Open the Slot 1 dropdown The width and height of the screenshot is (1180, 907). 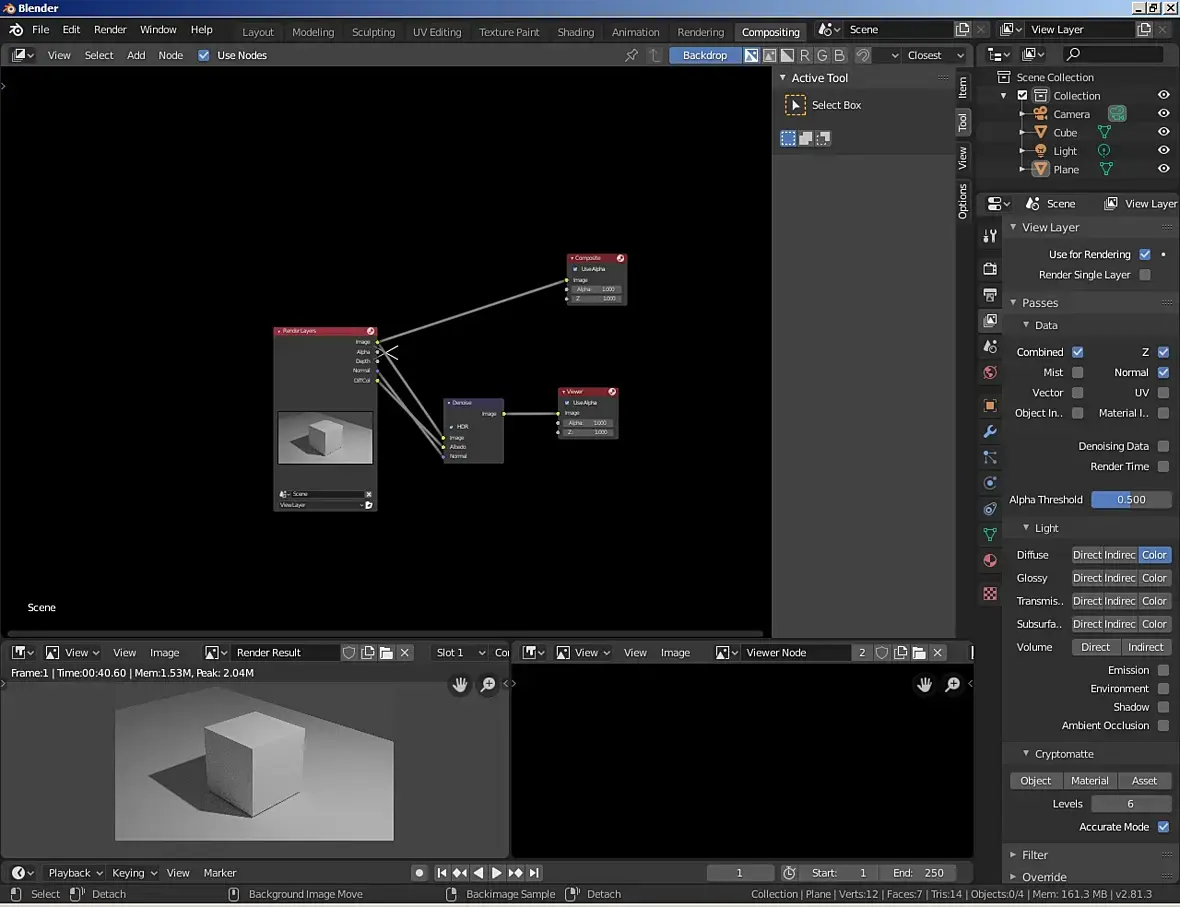coord(459,653)
